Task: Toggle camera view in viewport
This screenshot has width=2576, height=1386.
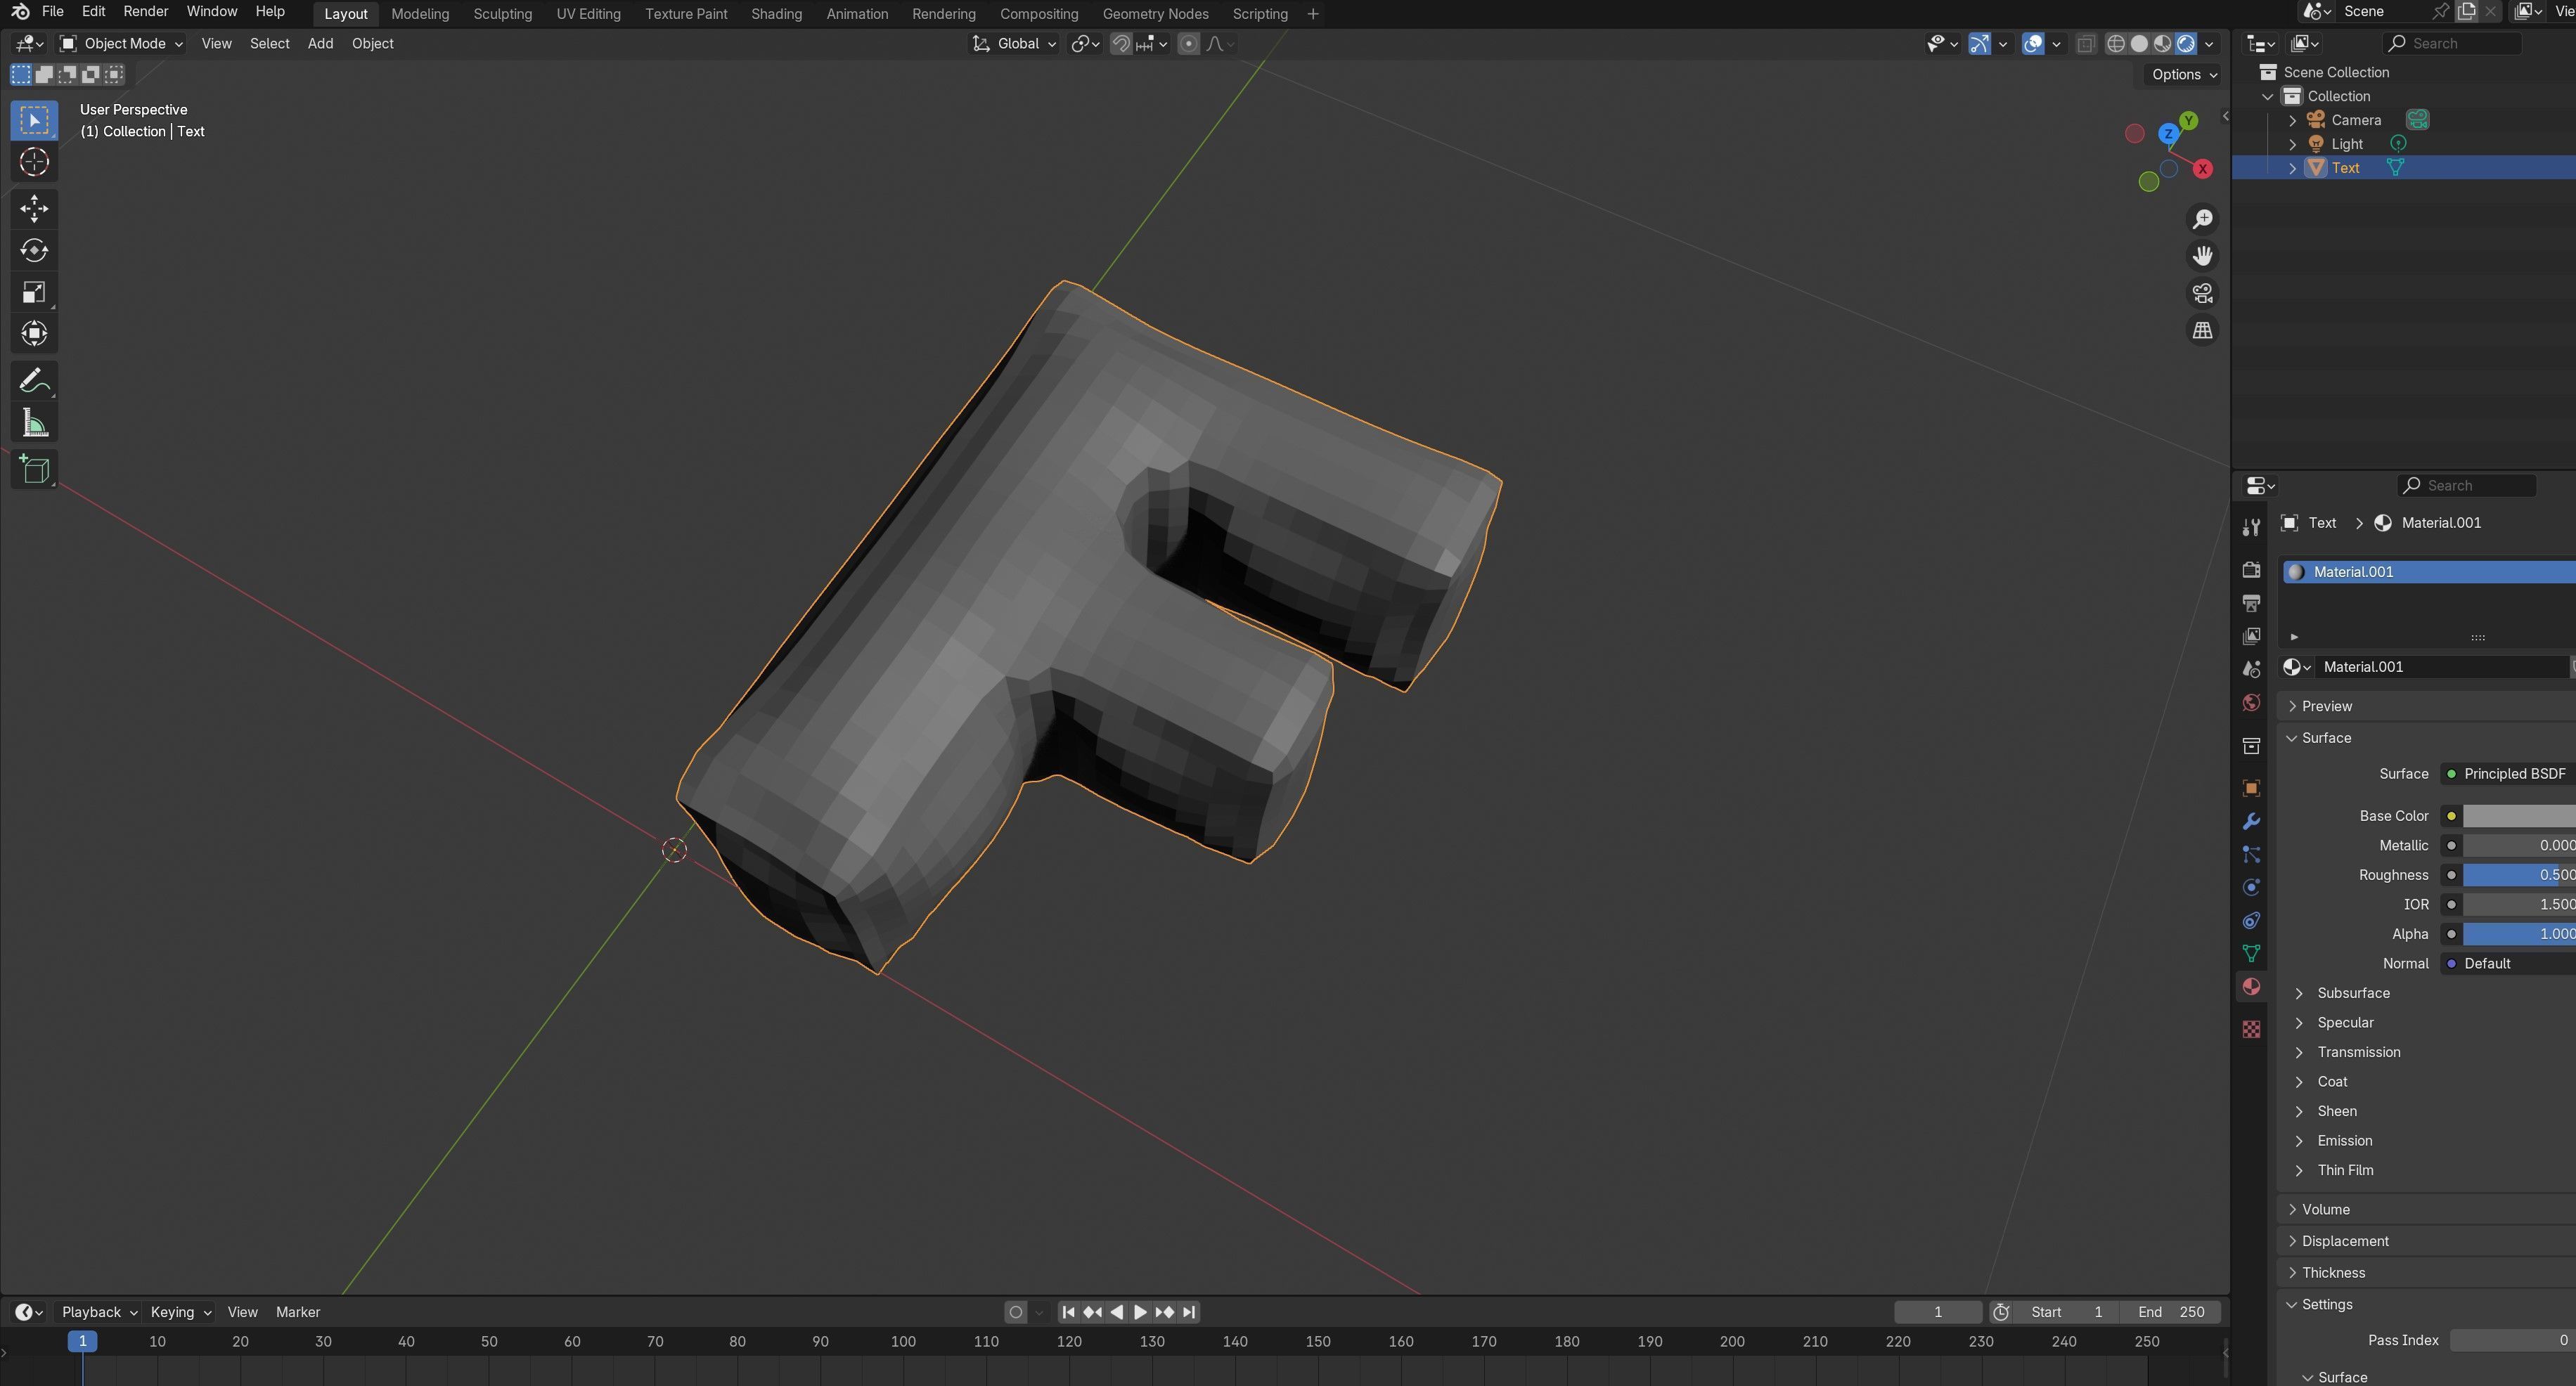Action: [2202, 293]
